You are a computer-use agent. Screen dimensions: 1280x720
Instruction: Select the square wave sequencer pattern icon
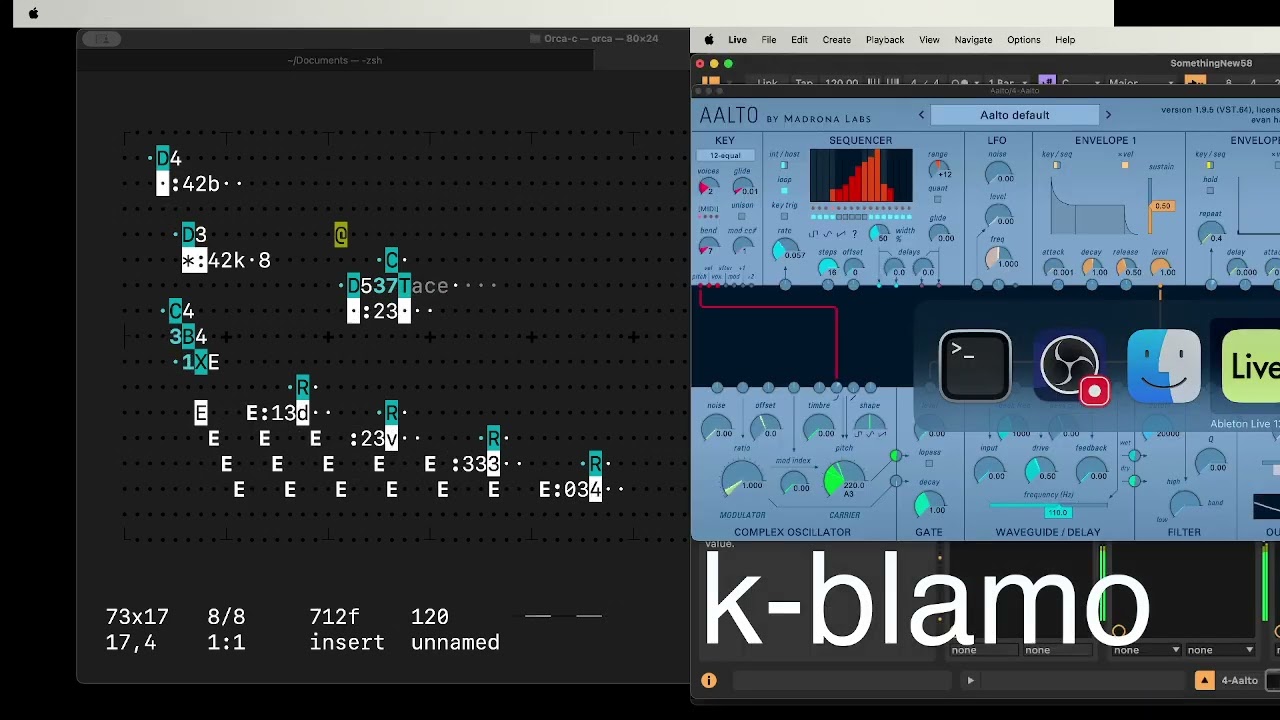pos(815,234)
